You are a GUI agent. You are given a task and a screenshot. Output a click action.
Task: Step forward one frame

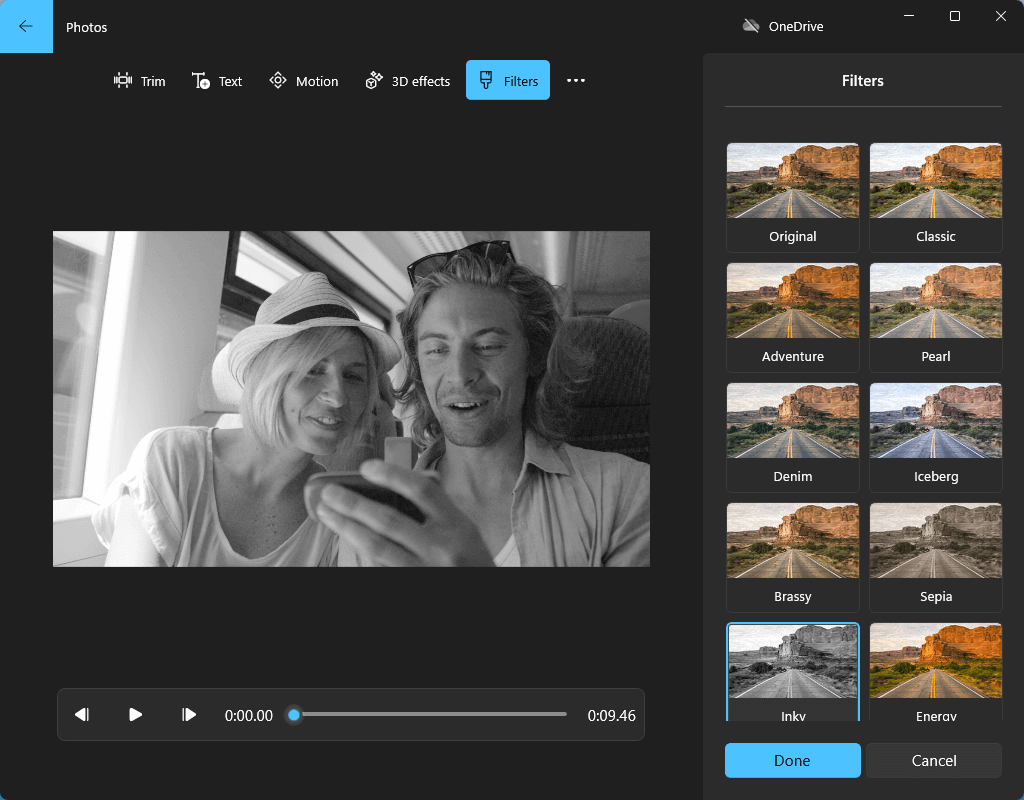(x=189, y=714)
